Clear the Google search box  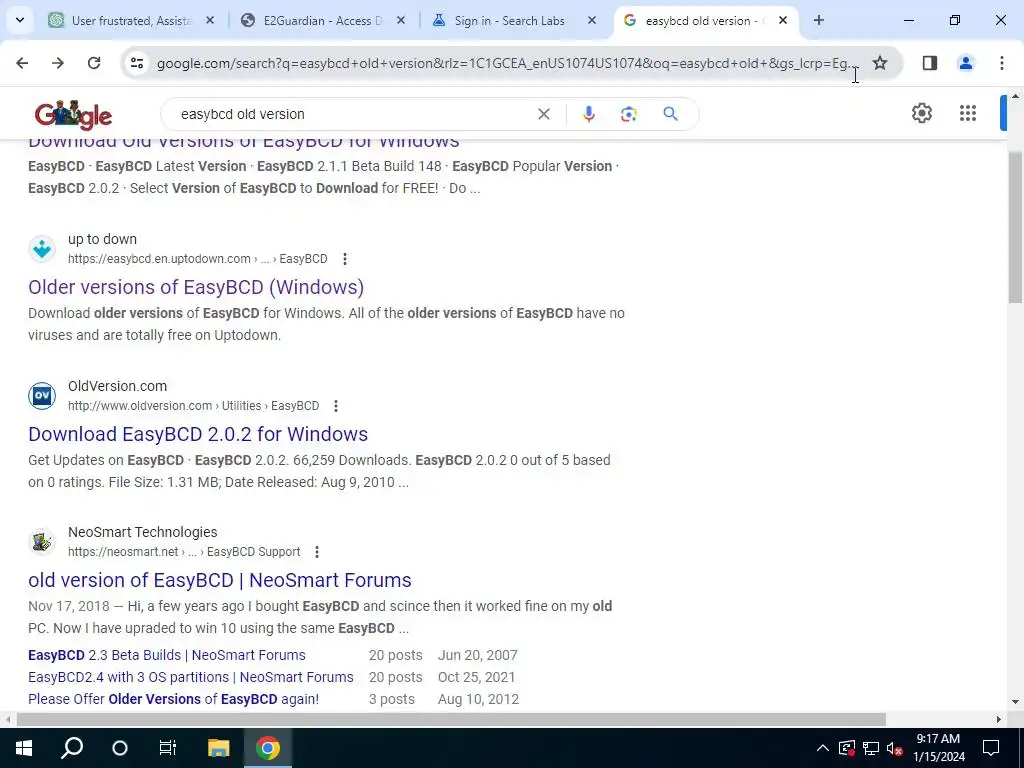[x=543, y=114]
